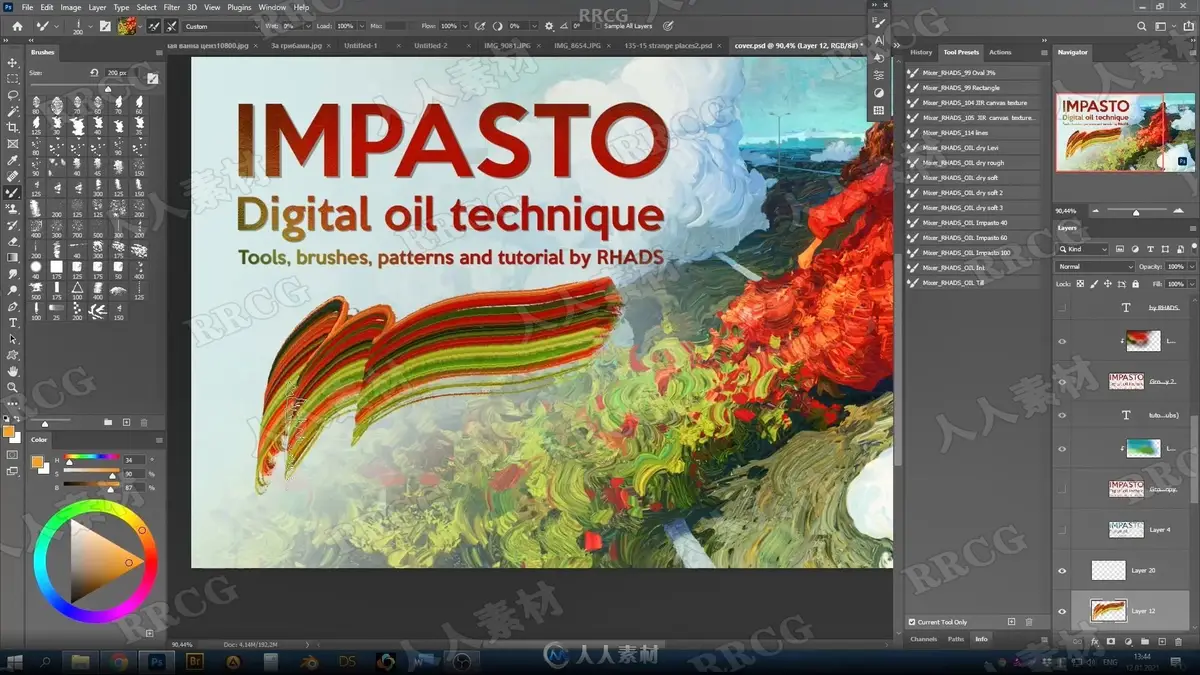
Task: Switch to the Actions tab
Action: pyautogui.click(x=1000, y=52)
